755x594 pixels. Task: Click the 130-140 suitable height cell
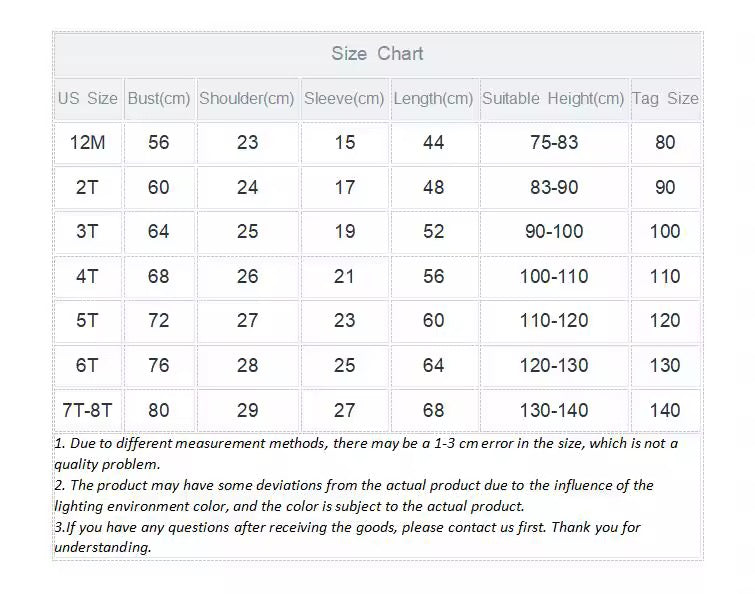click(x=553, y=410)
